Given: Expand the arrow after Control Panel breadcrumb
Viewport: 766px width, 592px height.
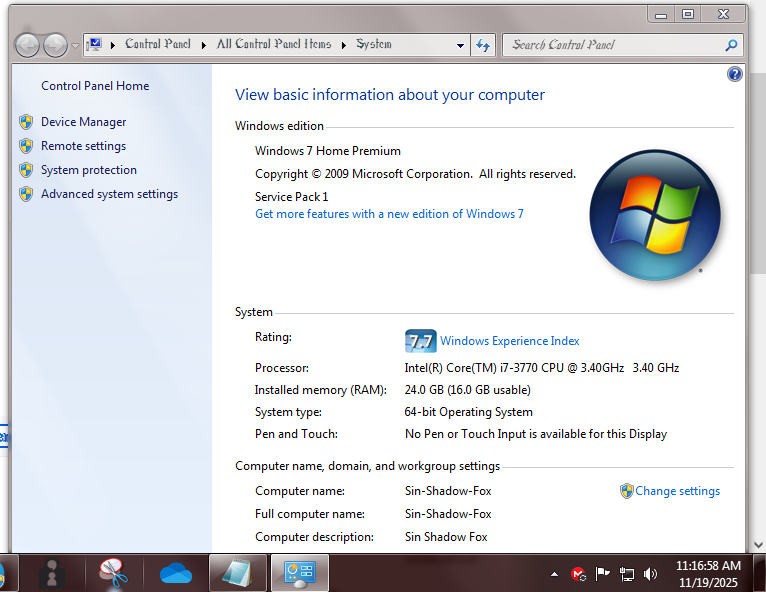Looking at the screenshot, I should 204,45.
